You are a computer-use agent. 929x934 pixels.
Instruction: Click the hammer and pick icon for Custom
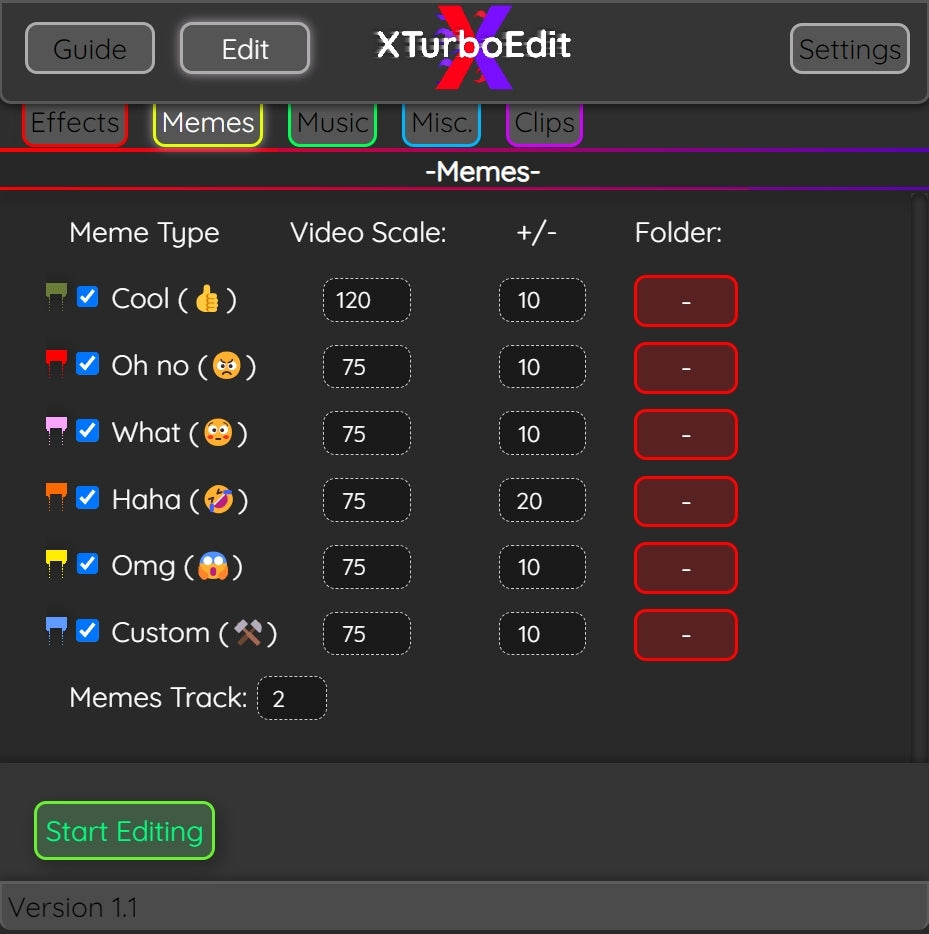pos(247,632)
